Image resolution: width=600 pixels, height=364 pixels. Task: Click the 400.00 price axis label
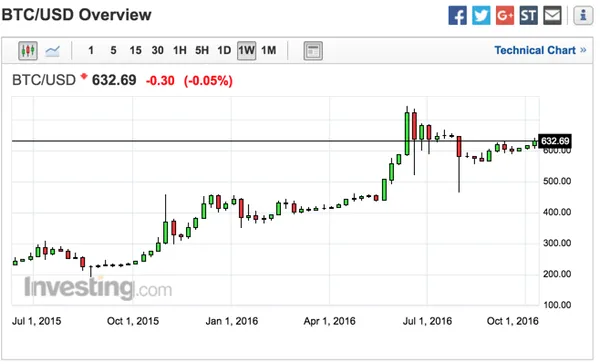[557, 212]
